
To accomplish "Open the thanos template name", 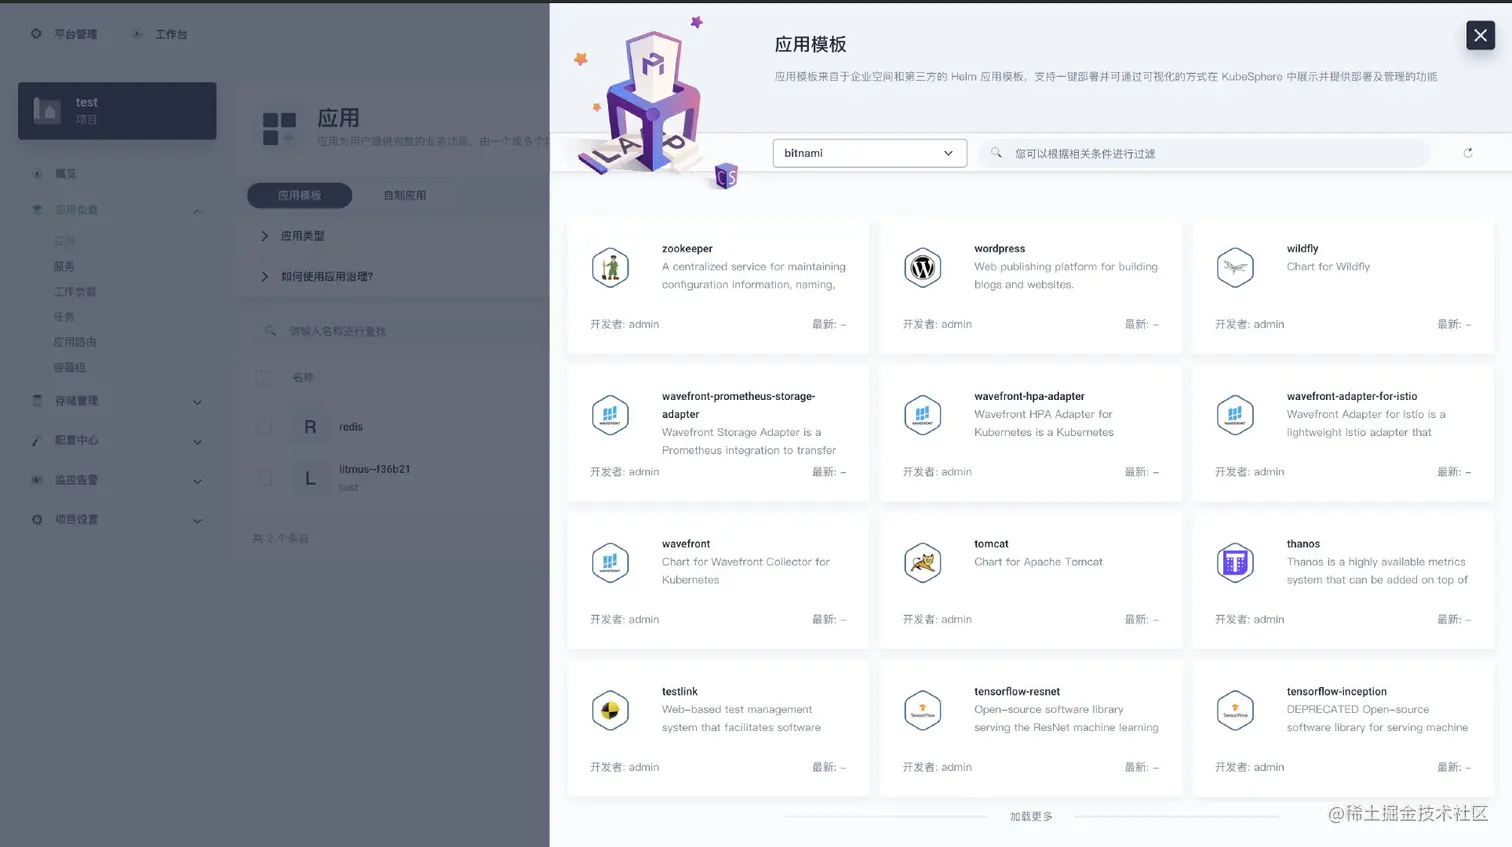I will tap(1303, 544).
